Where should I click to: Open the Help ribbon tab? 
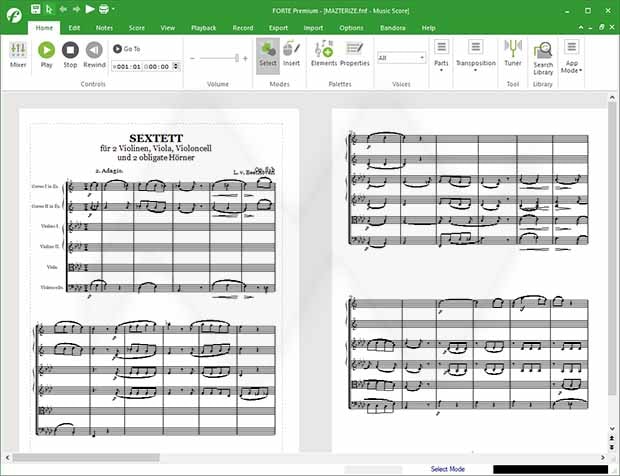428,28
